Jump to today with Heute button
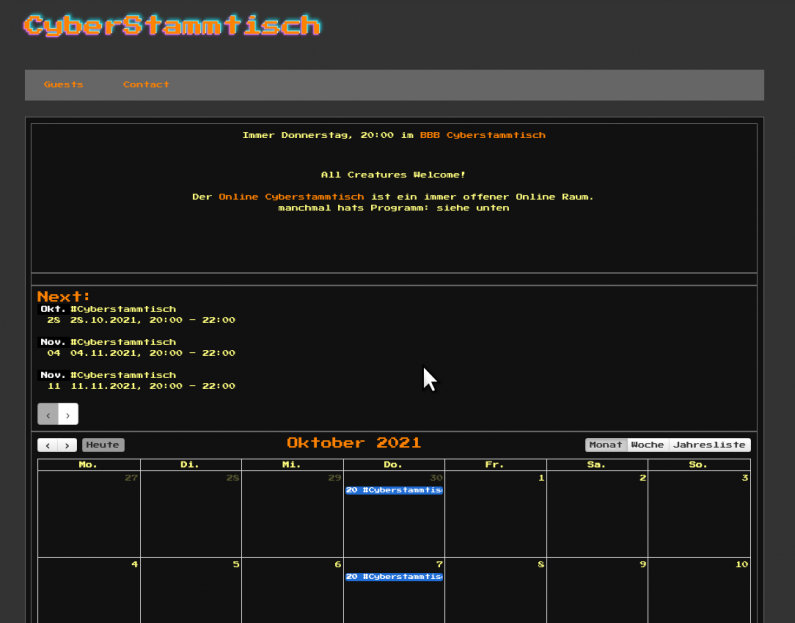Image resolution: width=795 pixels, height=623 pixels. click(x=103, y=445)
